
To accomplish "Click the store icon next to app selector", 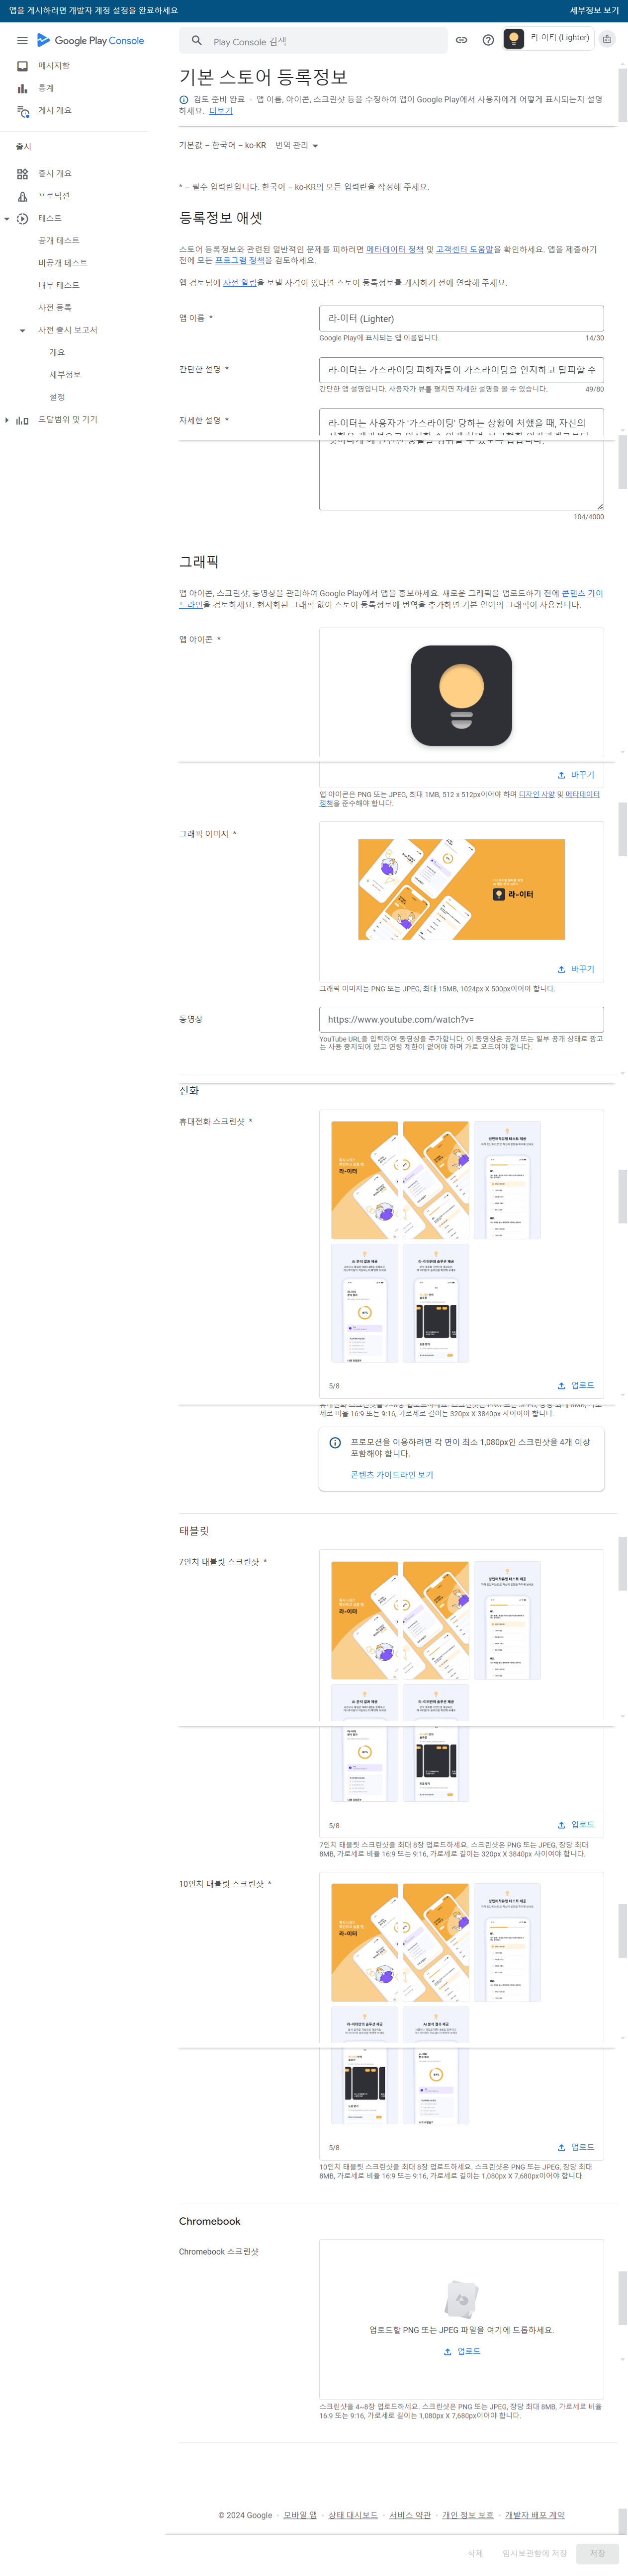I will click(607, 39).
